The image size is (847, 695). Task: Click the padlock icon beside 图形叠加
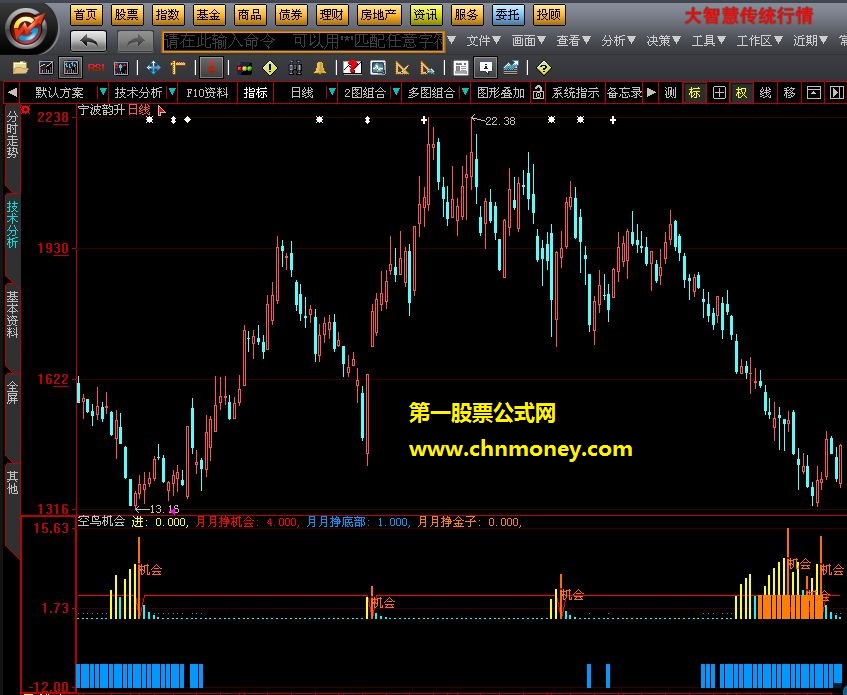click(x=538, y=92)
